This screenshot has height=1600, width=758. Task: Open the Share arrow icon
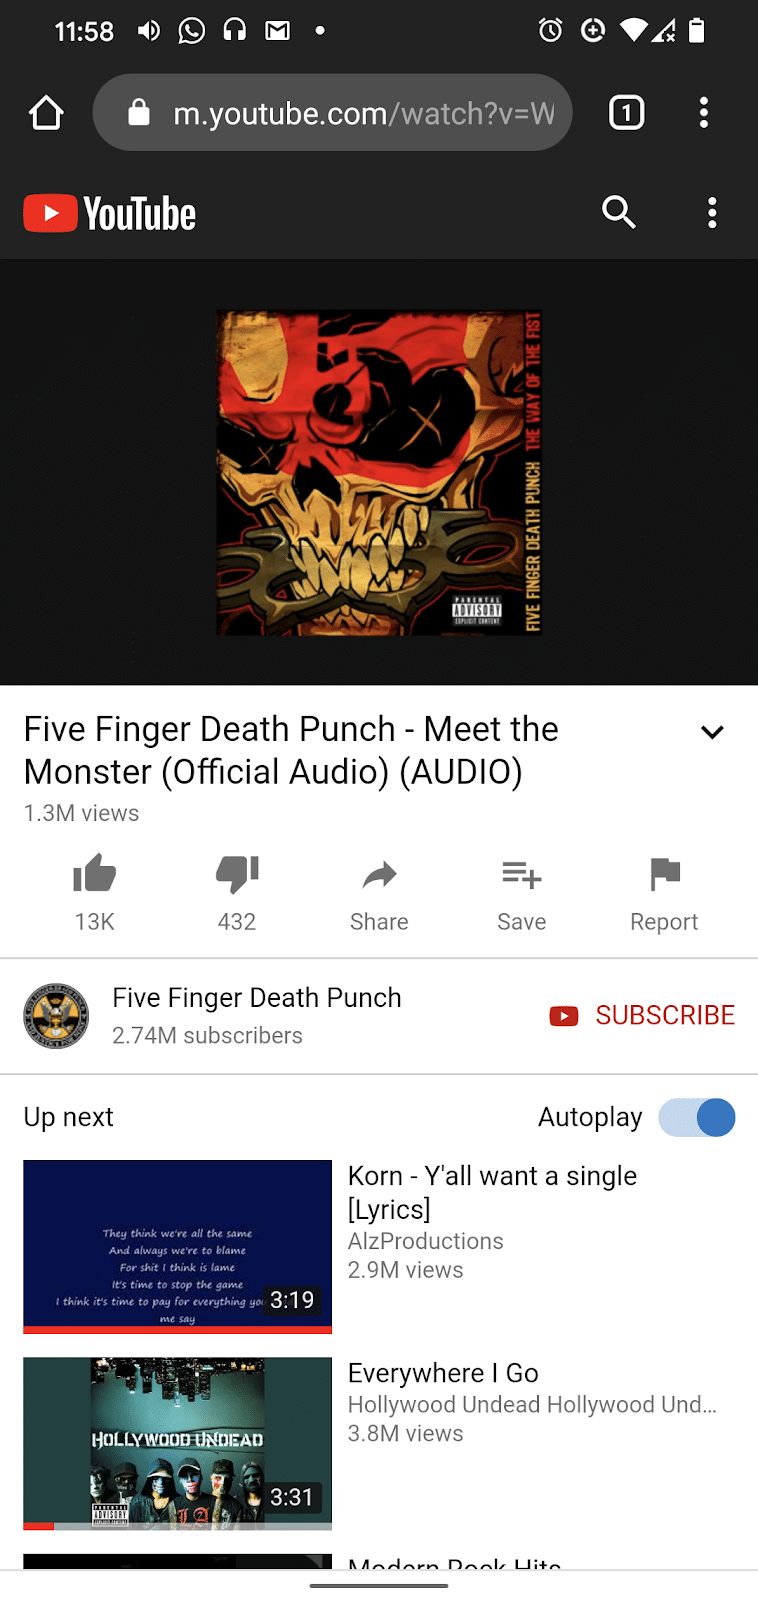pyautogui.click(x=379, y=876)
